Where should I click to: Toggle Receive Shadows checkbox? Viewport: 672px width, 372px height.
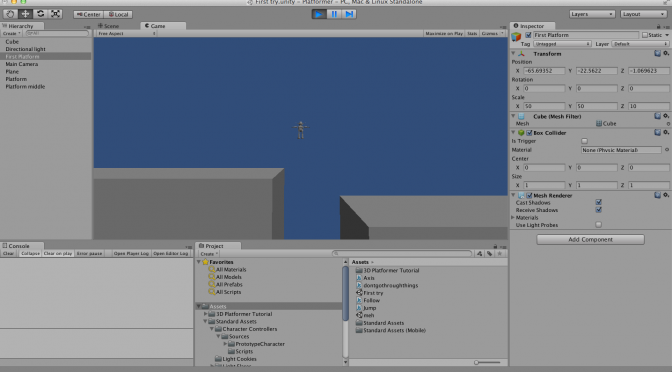(x=599, y=210)
